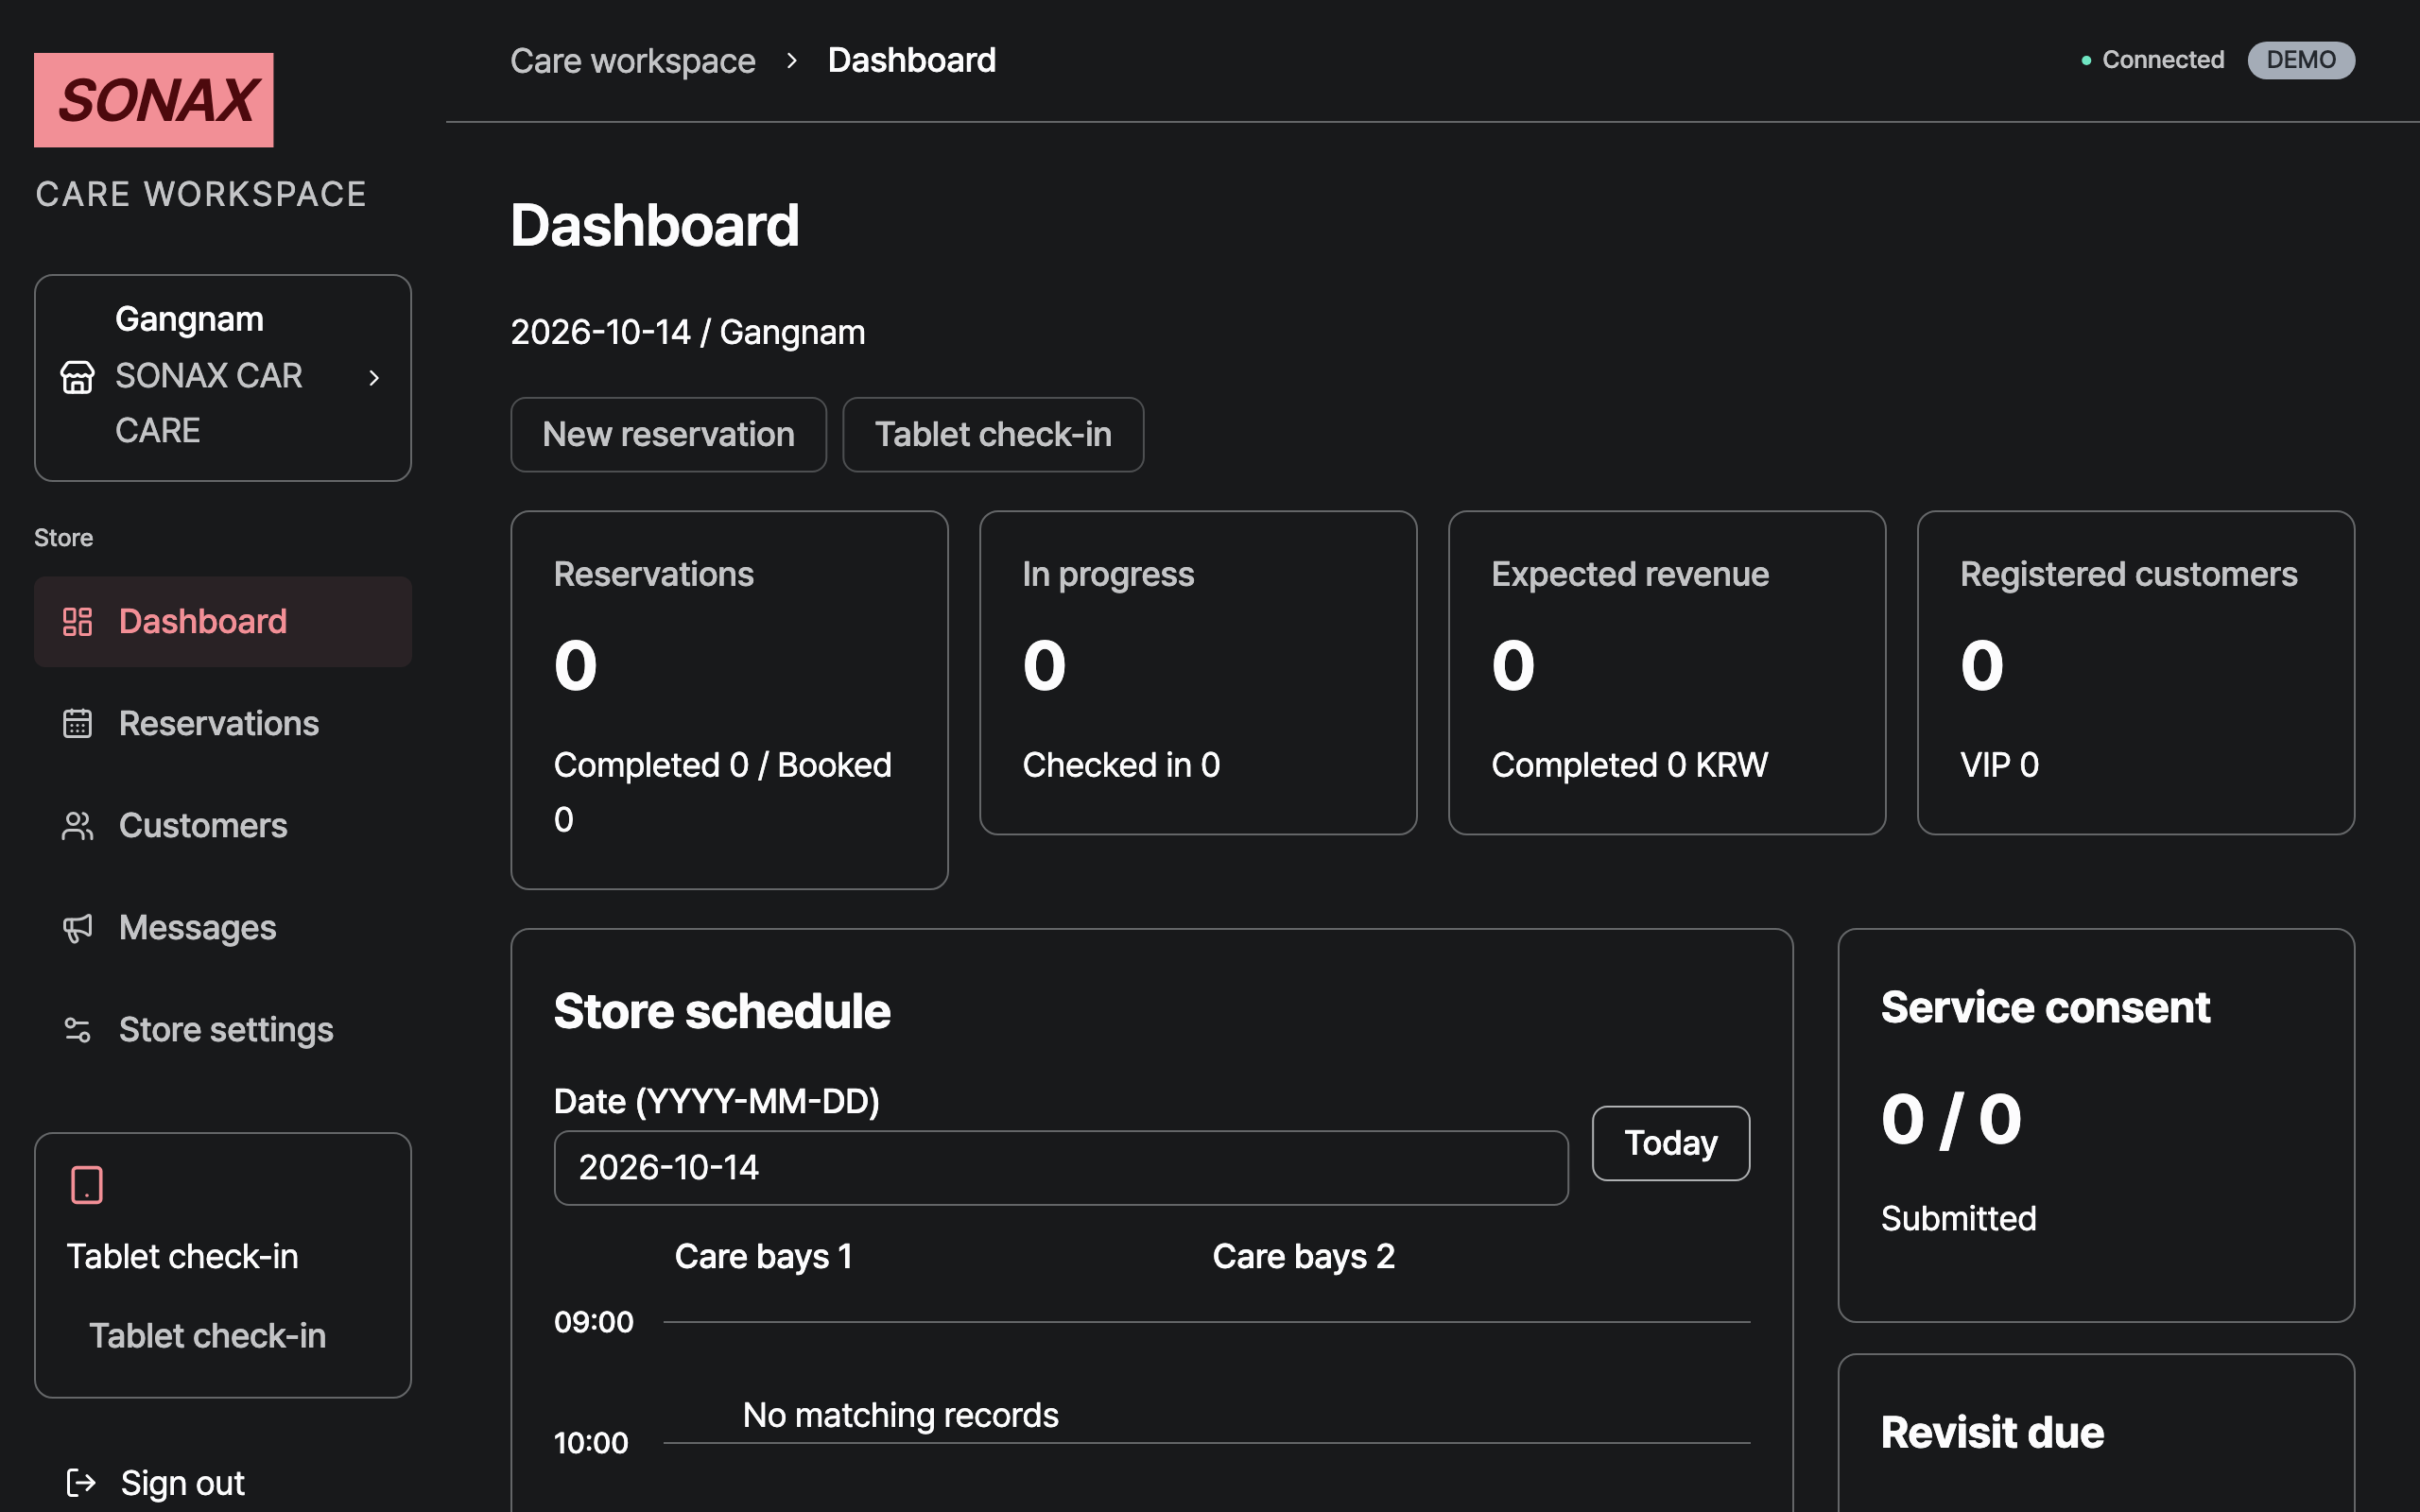2420x1512 pixels.
Task: Open the Reservations stat card
Action: point(729,700)
